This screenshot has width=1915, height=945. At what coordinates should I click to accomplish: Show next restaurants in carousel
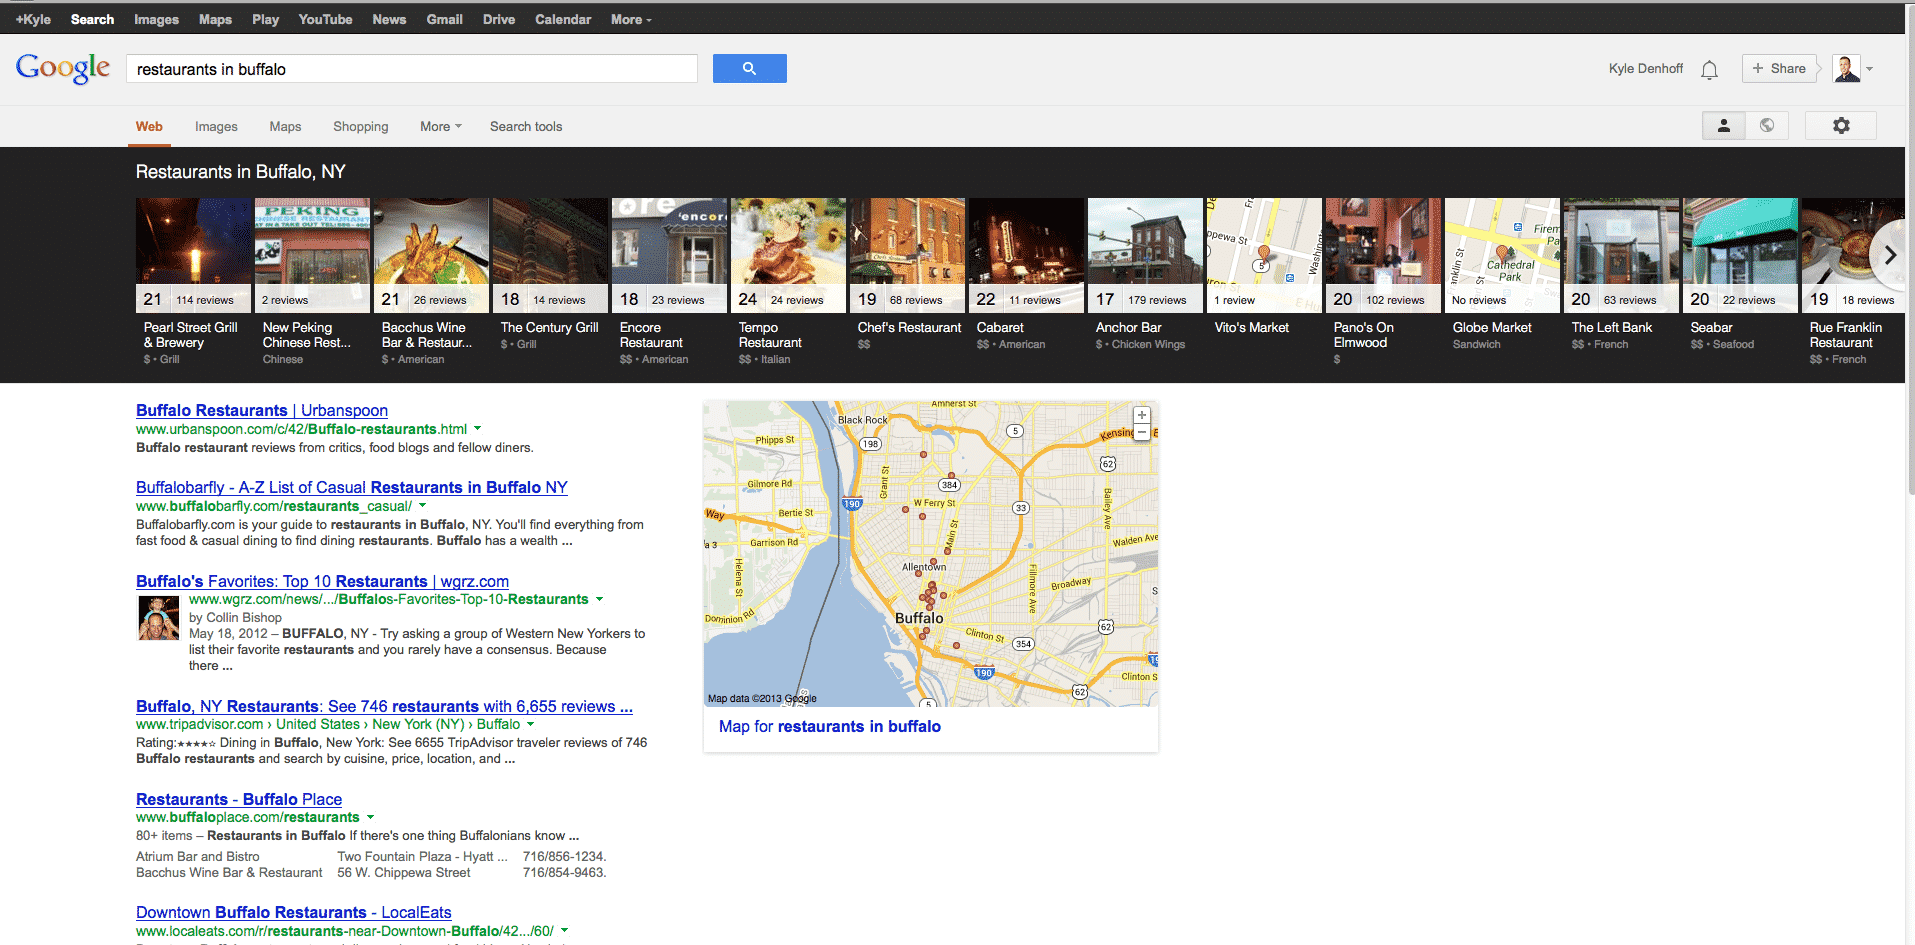[1889, 255]
